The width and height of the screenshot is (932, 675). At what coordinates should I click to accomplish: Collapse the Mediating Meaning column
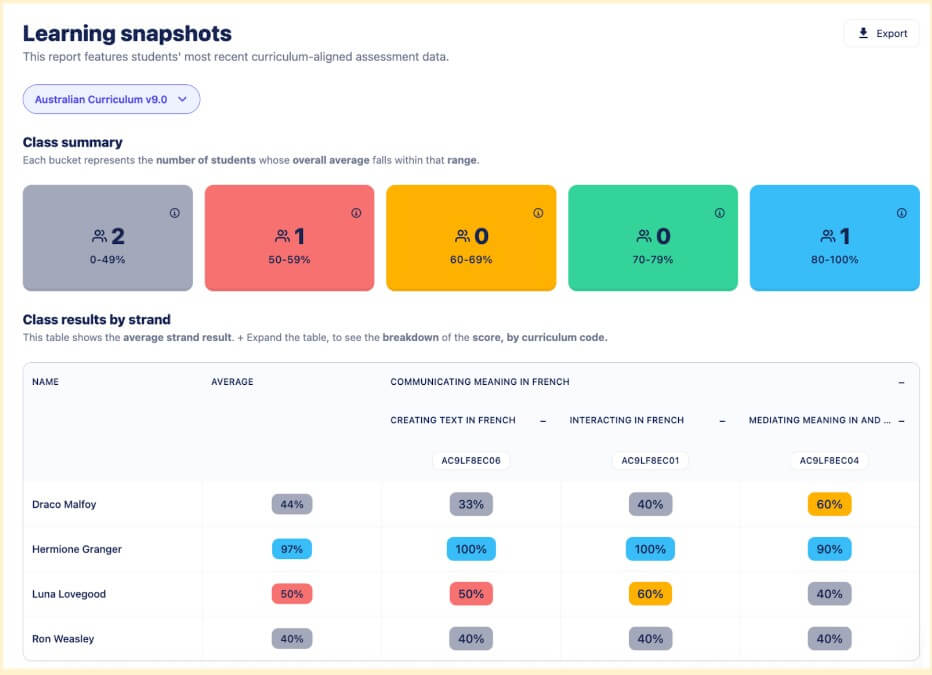coord(901,421)
